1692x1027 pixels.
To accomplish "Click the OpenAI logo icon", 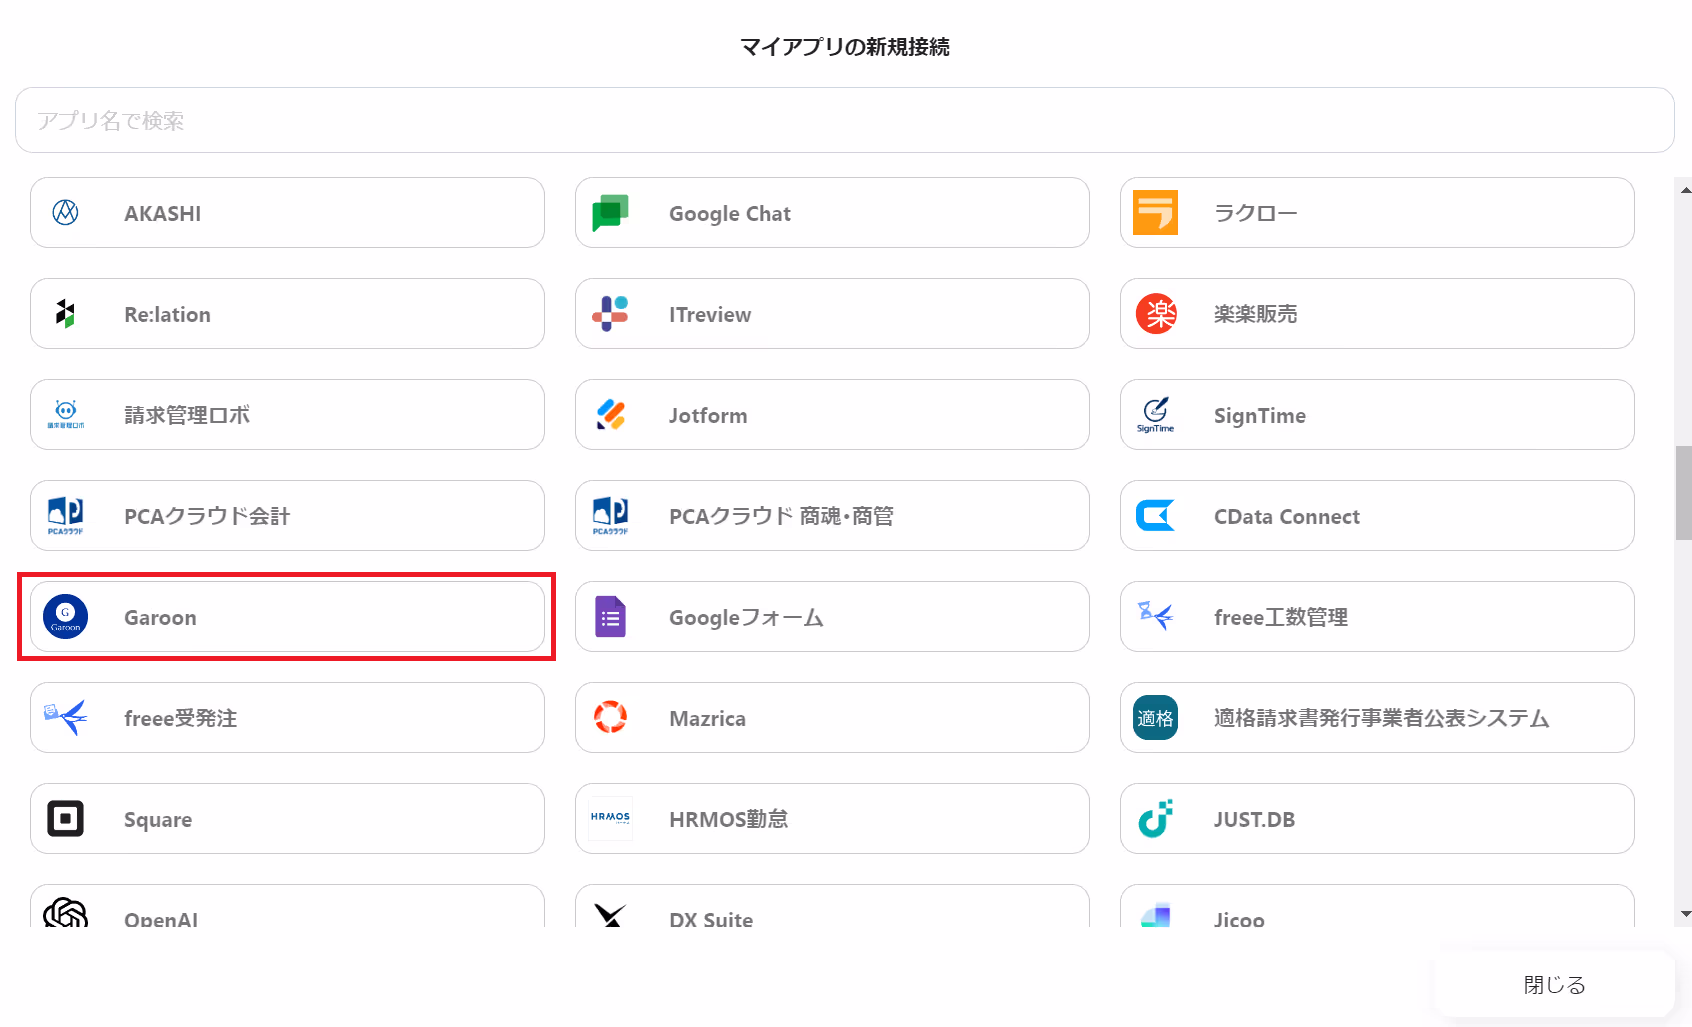I will (65, 912).
